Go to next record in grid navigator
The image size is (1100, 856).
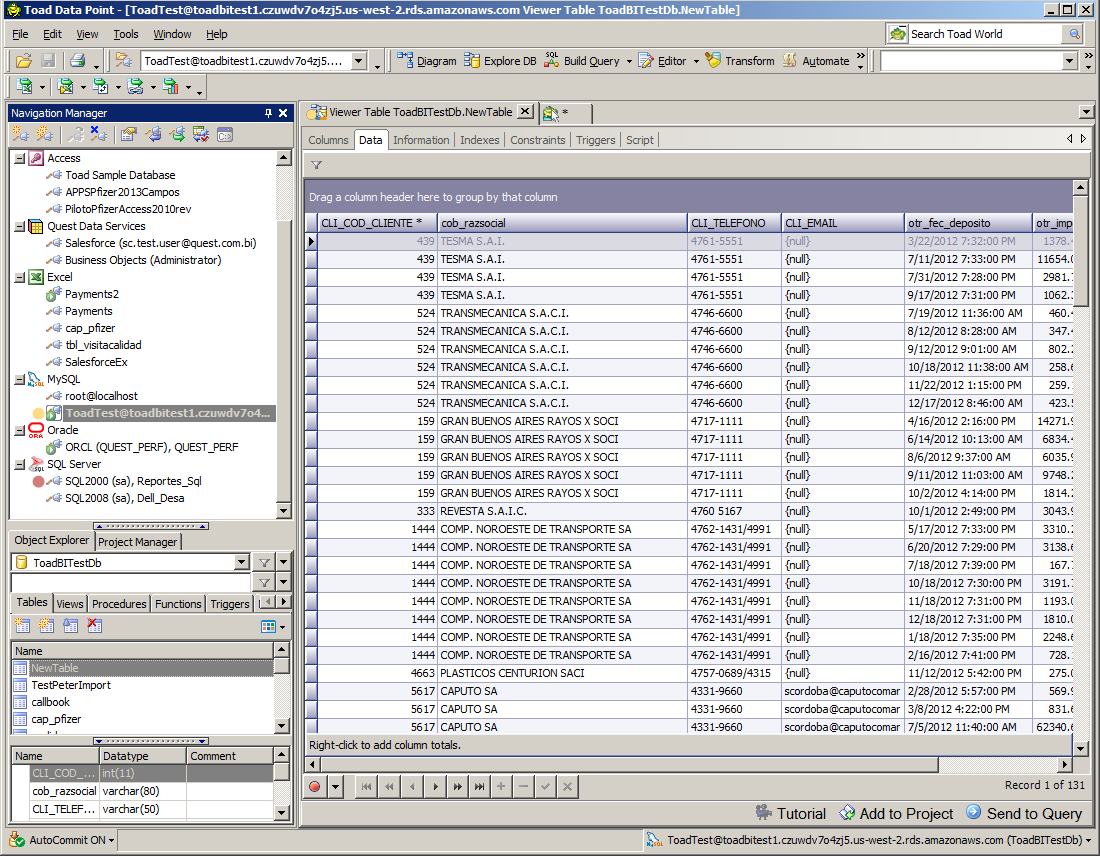coord(435,787)
